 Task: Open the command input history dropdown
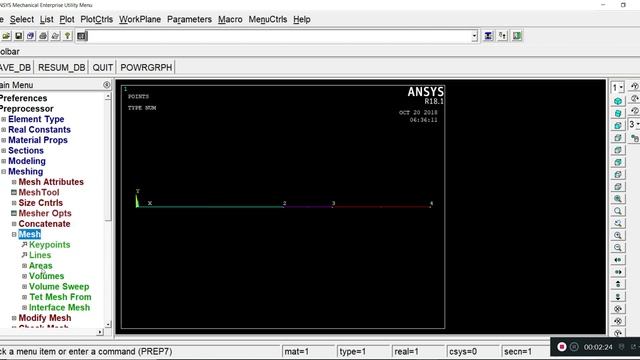point(474,36)
